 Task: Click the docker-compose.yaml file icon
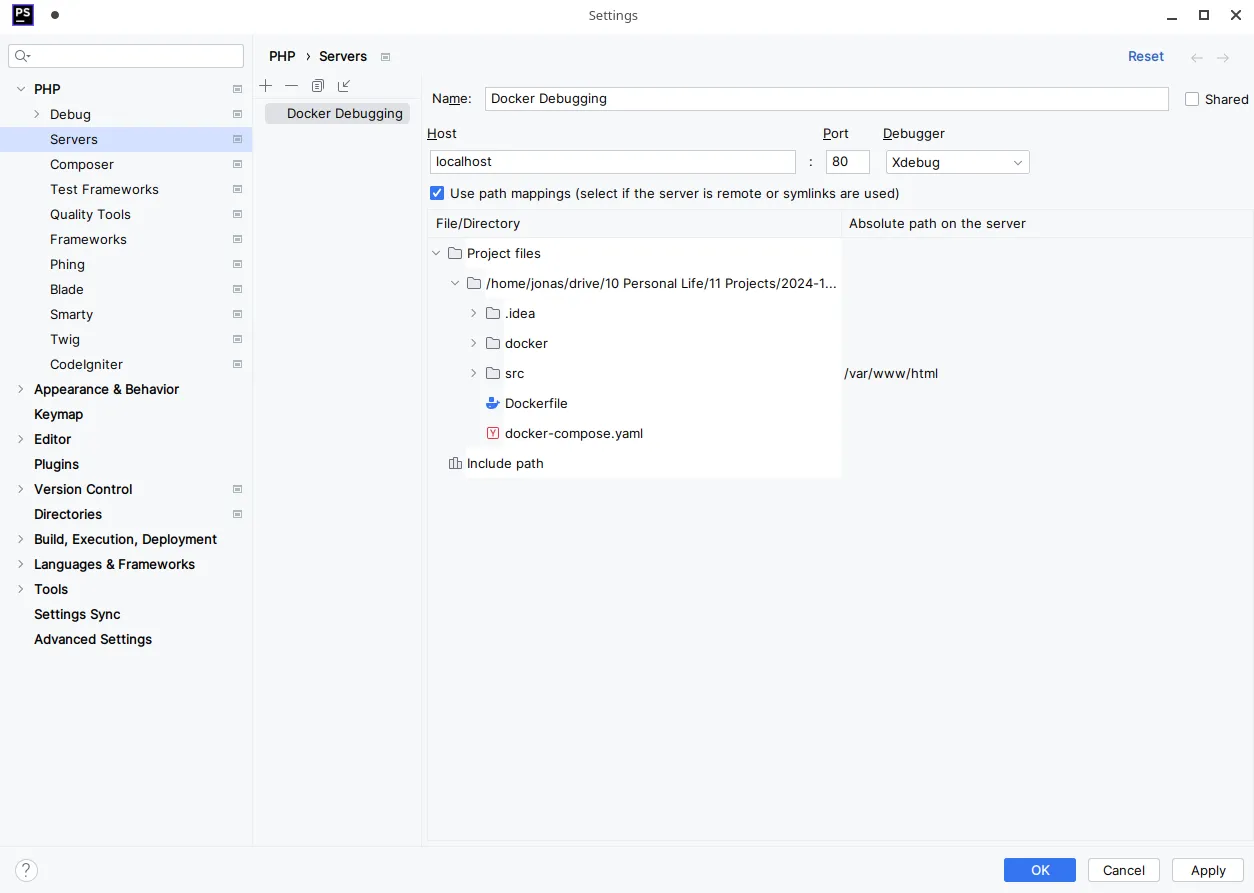pyautogui.click(x=492, y=433)
